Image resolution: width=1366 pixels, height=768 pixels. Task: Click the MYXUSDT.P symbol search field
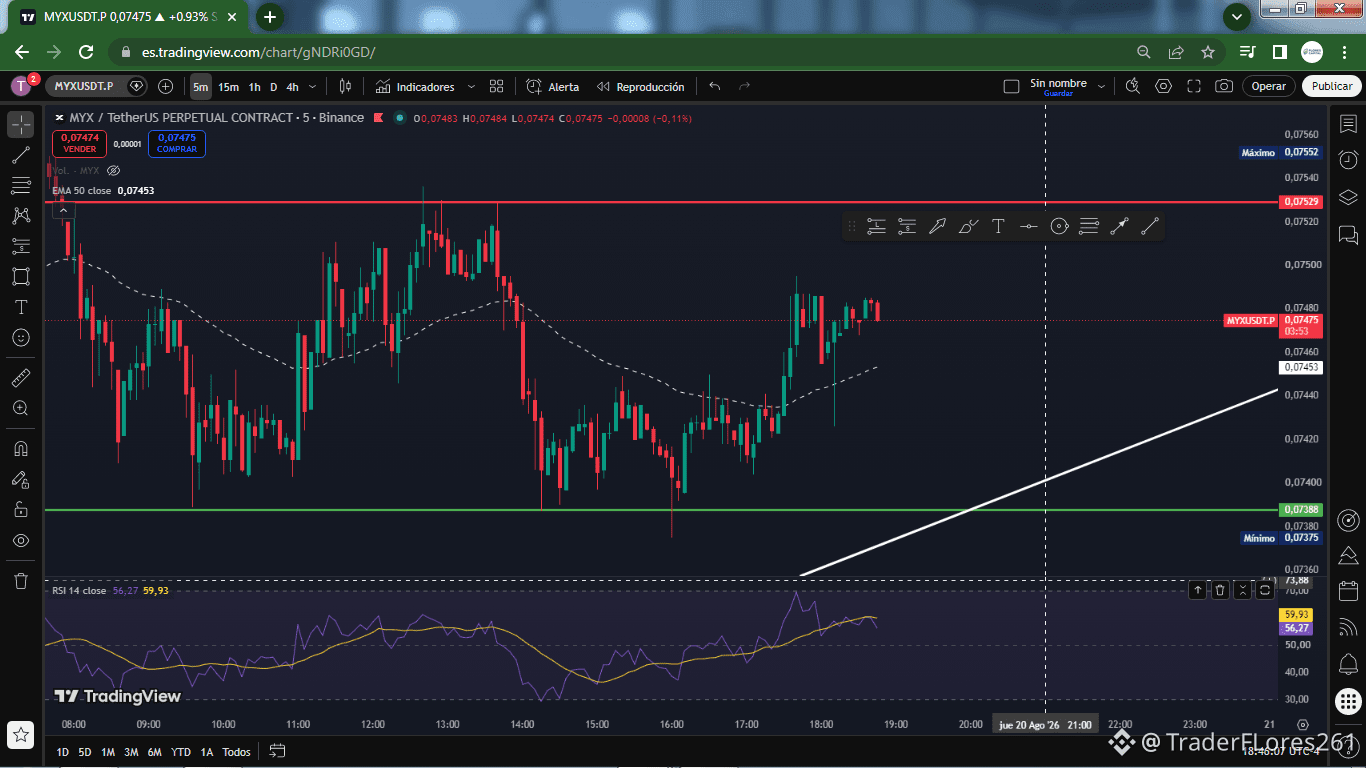(85, 87)
